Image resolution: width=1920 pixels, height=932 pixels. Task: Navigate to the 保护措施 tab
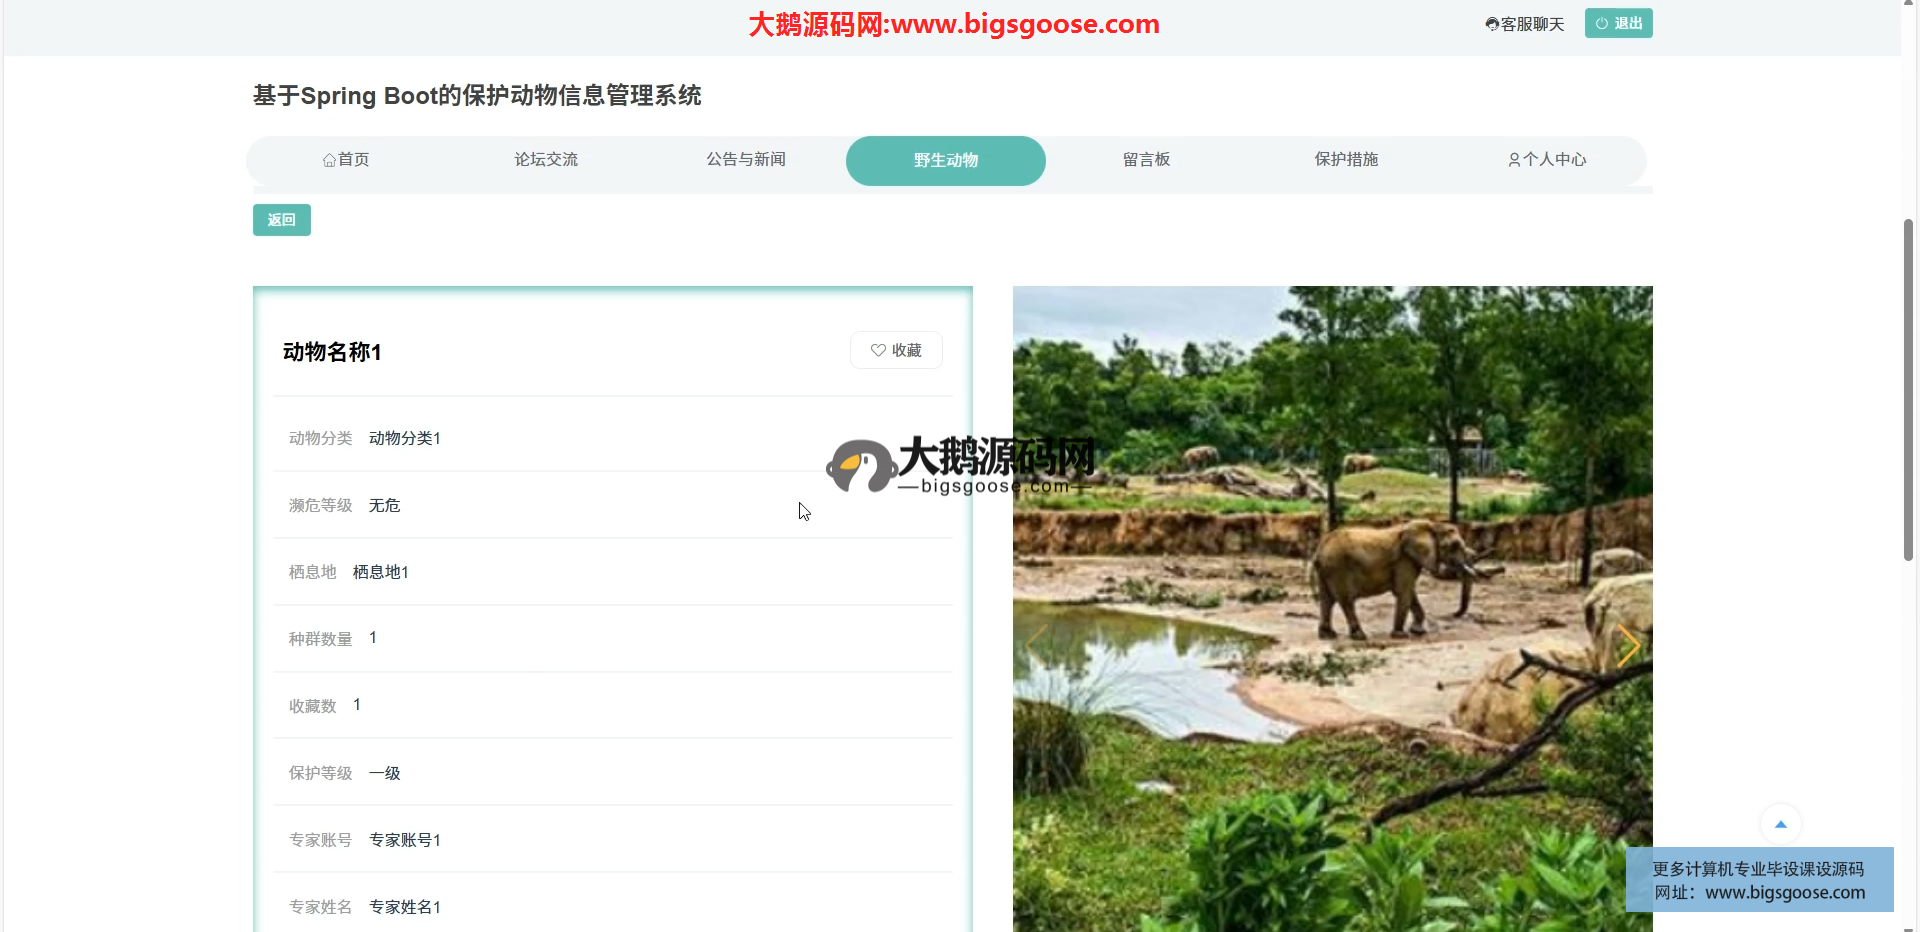pyautogui.click(x=1346, y=160)
